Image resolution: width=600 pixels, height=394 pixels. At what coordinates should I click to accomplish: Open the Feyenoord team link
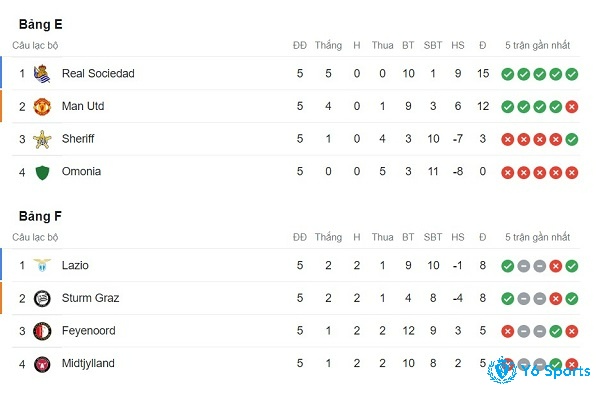(x=88, y=331)
